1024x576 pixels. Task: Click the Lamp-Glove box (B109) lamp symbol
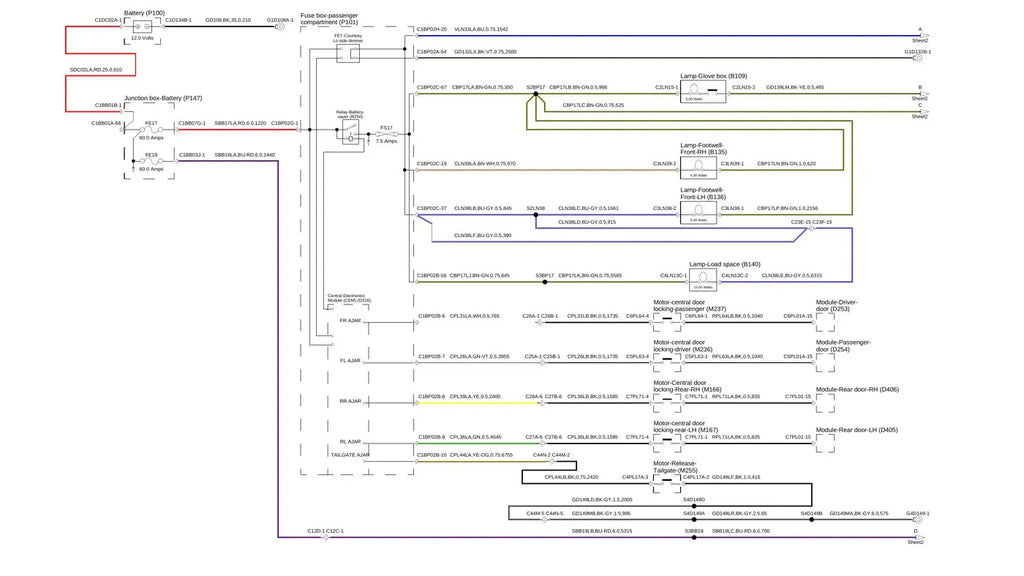click(703, 91)
